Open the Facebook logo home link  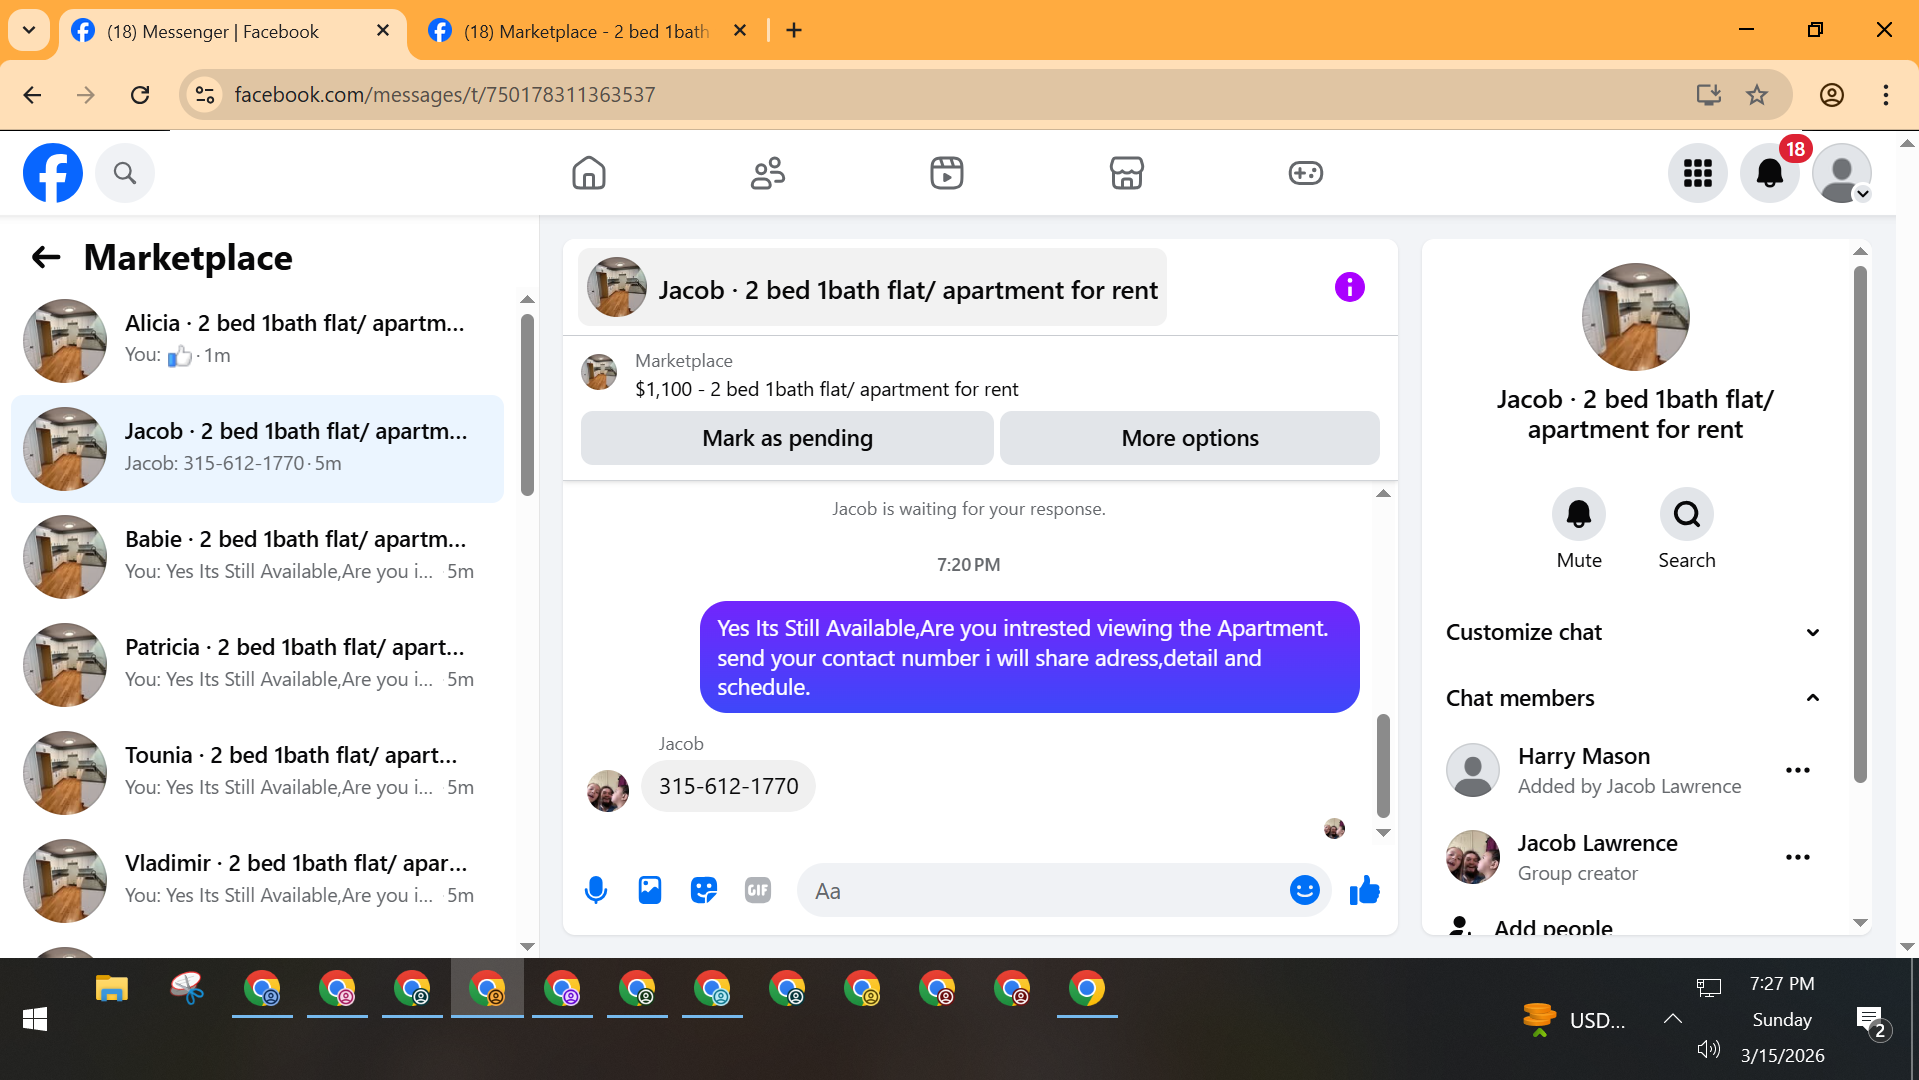[53, 173]
